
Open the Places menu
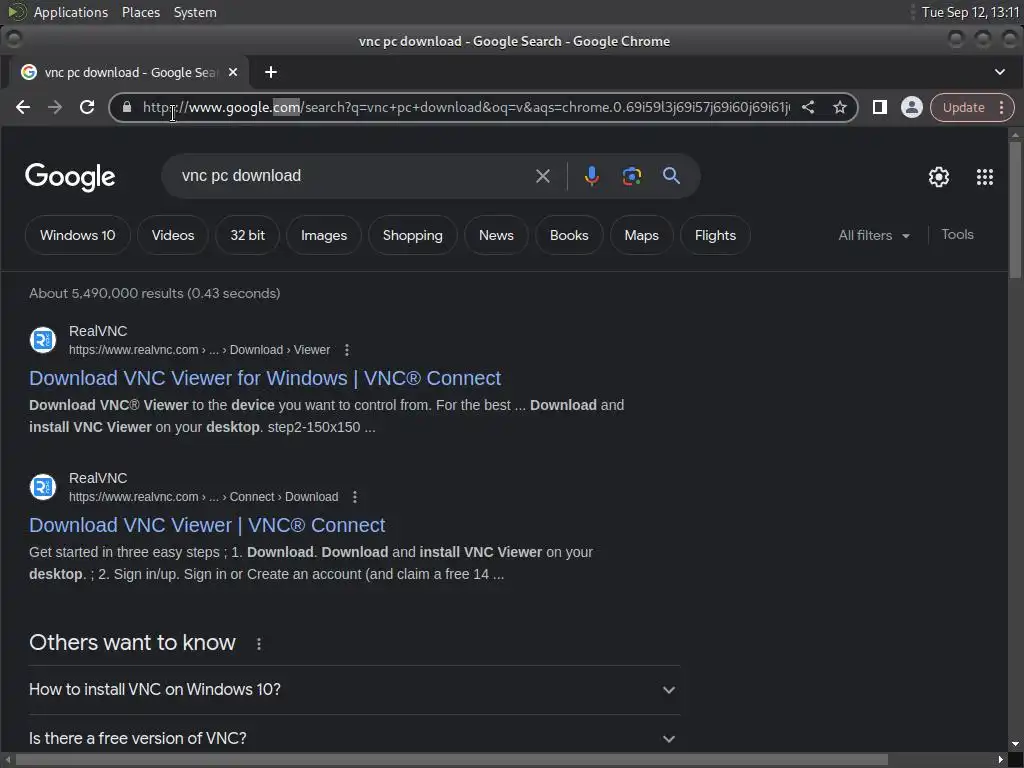coord(140,12)
